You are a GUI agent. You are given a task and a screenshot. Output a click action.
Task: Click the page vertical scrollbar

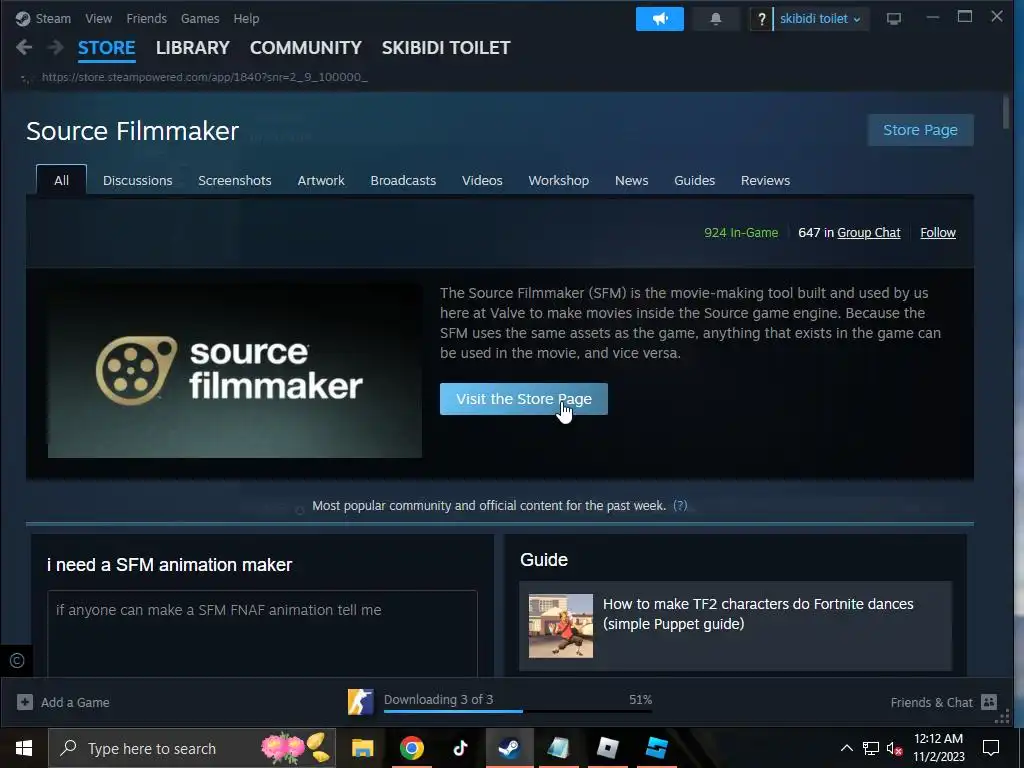1006,111
